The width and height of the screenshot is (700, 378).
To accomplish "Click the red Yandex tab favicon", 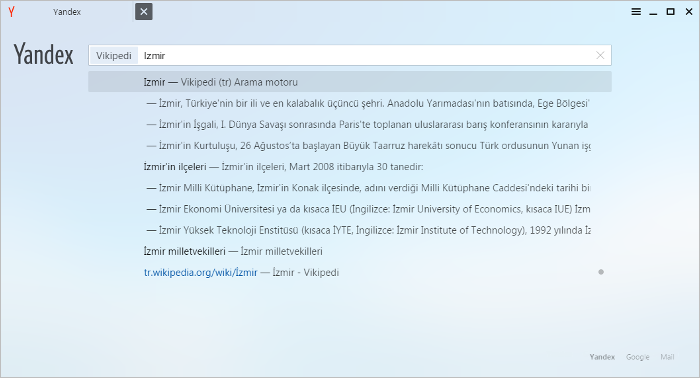I will click(12, 12).
